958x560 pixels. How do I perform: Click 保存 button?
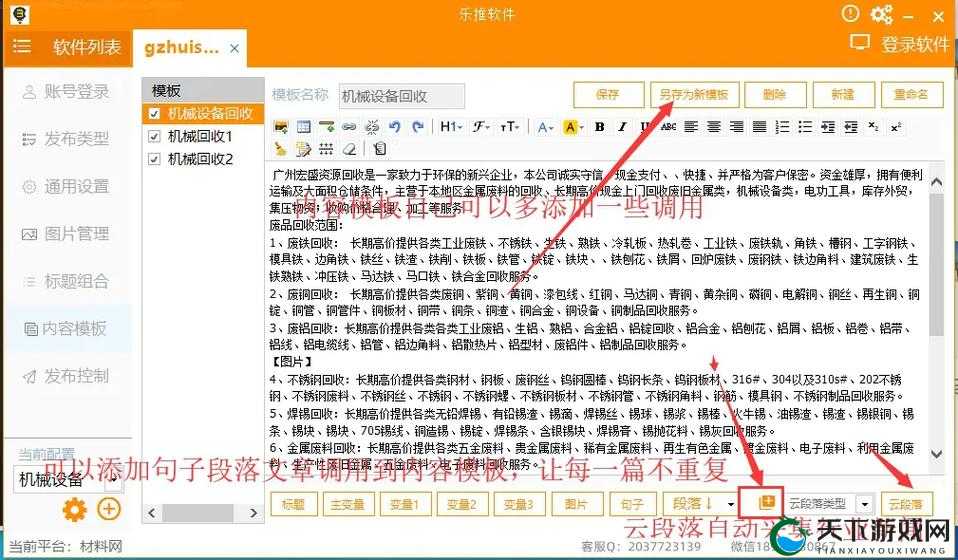[608, 95]
